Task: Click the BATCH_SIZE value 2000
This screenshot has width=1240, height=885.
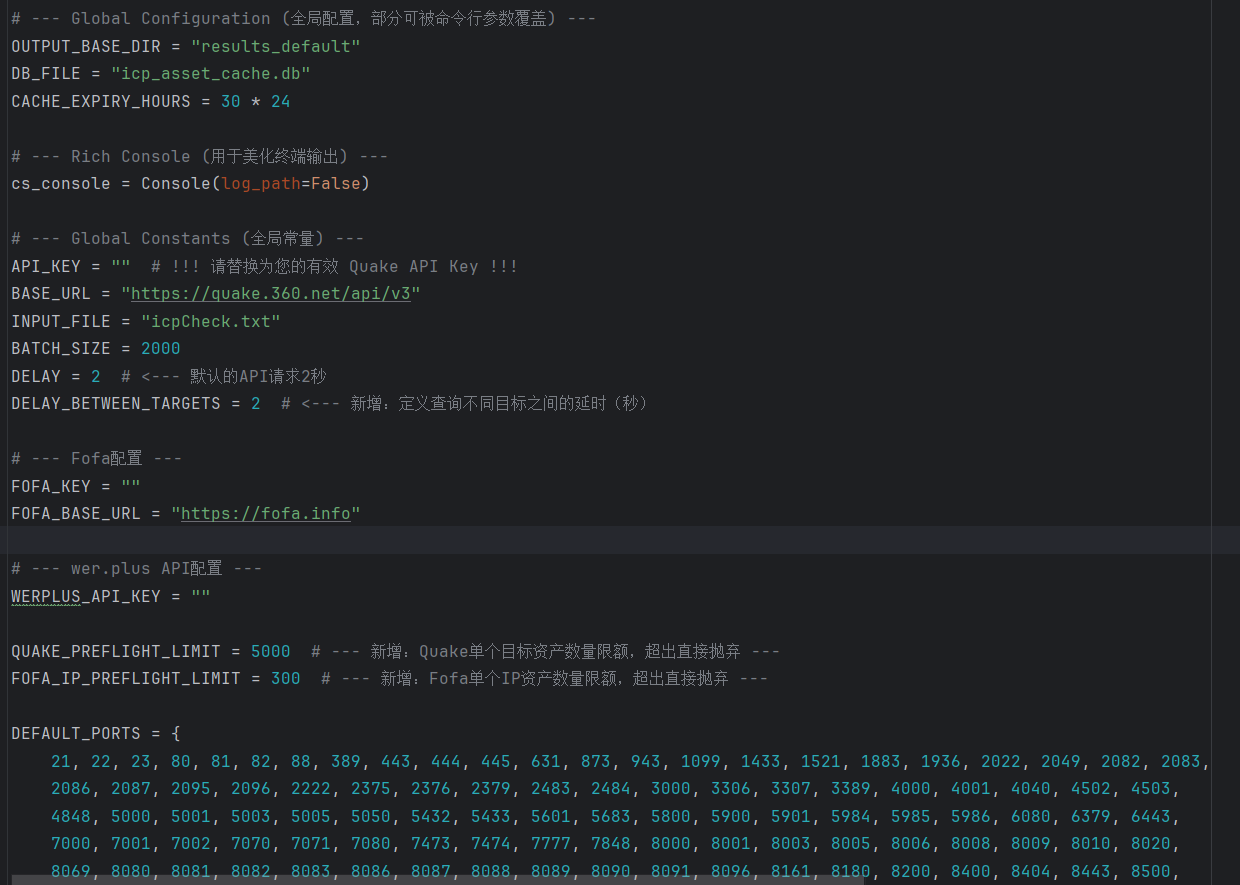Action: point(160,349)
